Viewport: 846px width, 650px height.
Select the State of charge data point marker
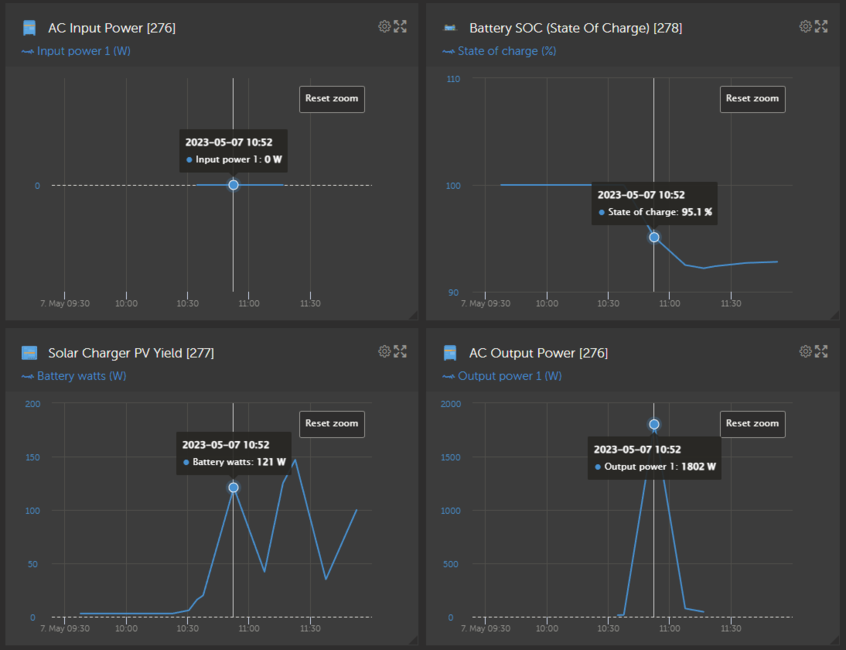pyautogui.click(x=654, y=237)
